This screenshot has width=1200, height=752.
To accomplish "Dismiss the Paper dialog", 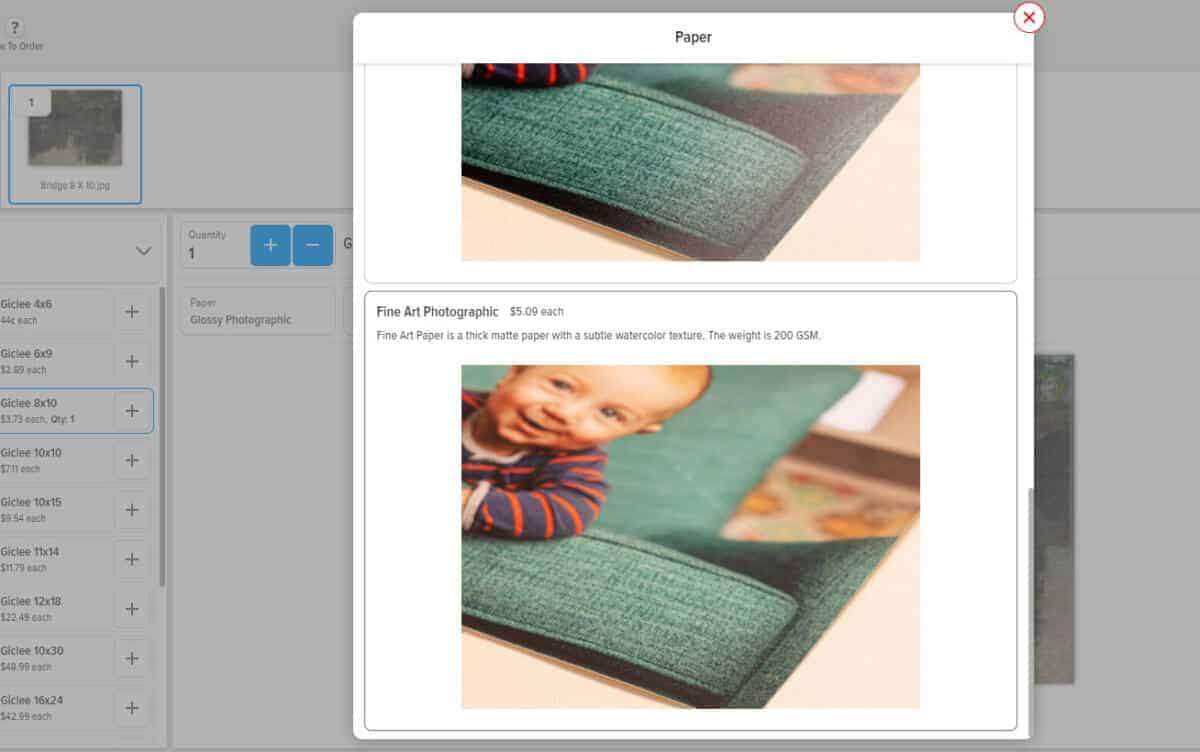I will [1028, 18].
